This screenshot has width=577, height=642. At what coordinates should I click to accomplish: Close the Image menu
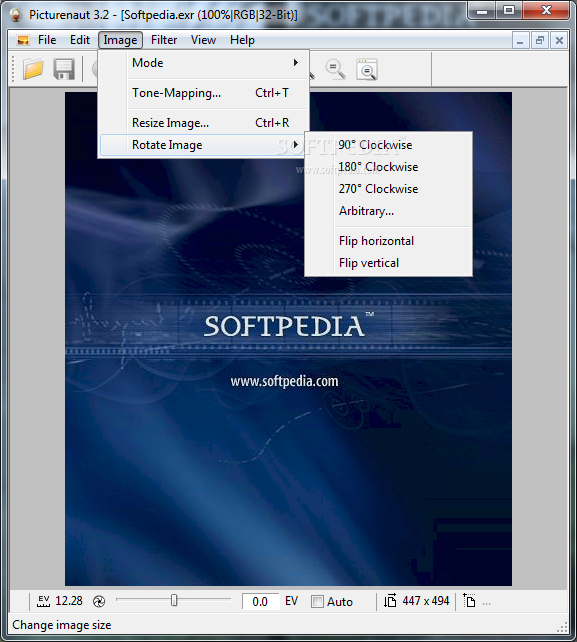tap(120, 40)
